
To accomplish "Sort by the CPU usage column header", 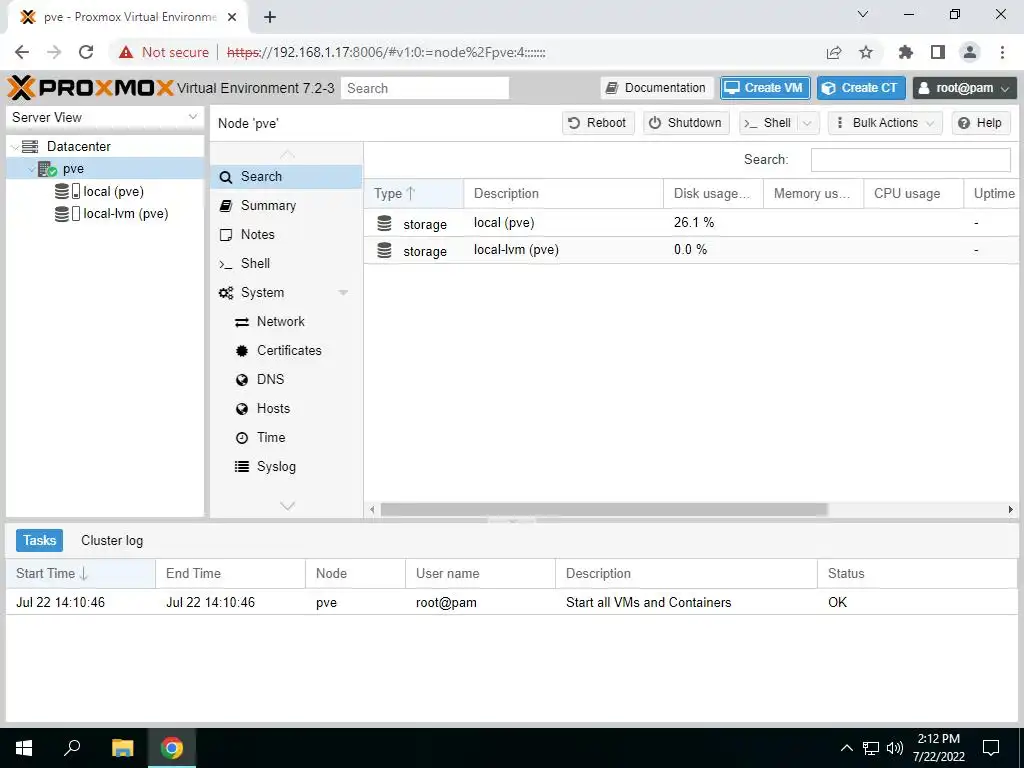I will pyautogui.click(x=914, y=193).
